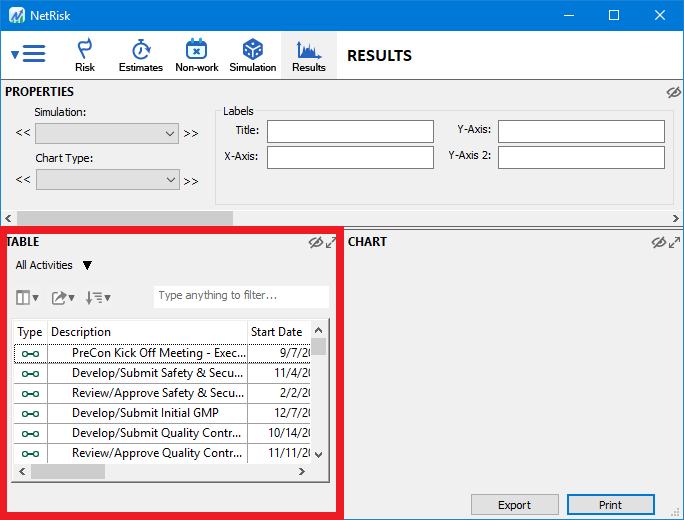Maximize the Table panel
The height and width of the screenshot is (520, 684).
(331, 242)
